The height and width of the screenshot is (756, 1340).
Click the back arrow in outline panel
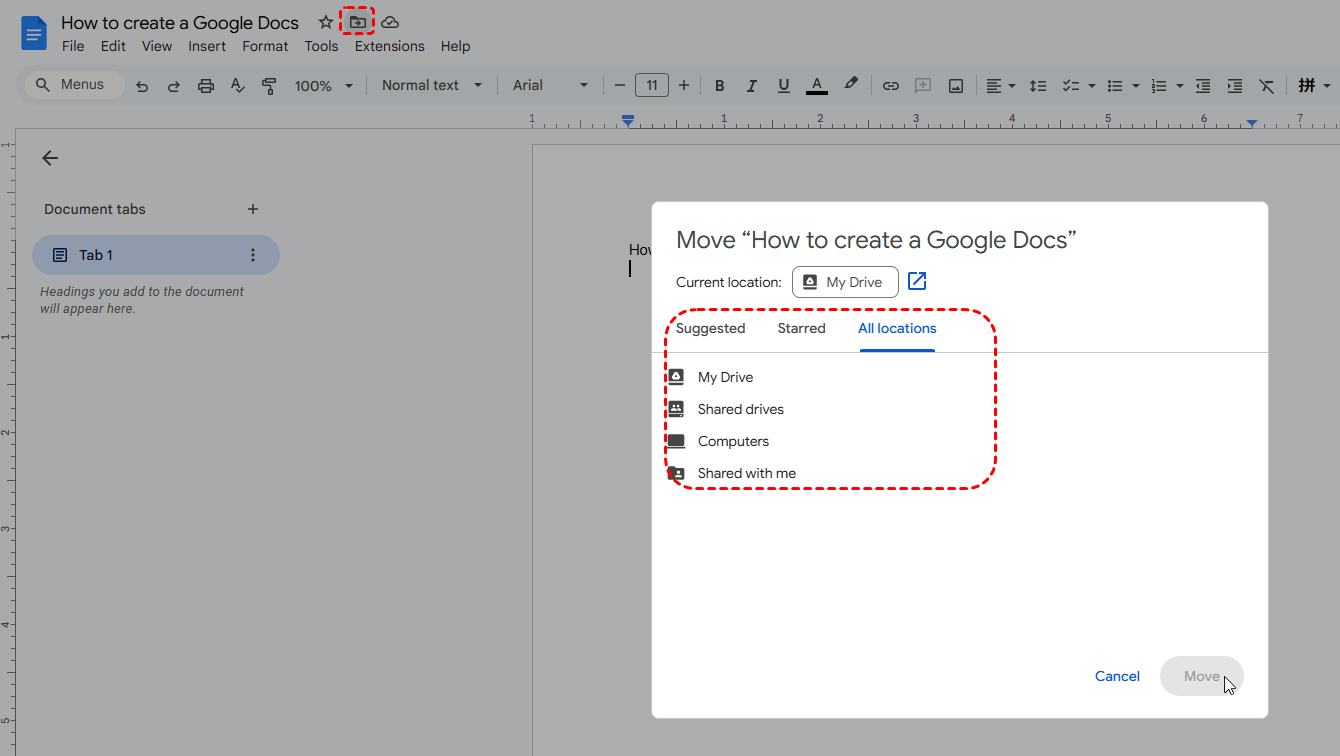point(50,158)
